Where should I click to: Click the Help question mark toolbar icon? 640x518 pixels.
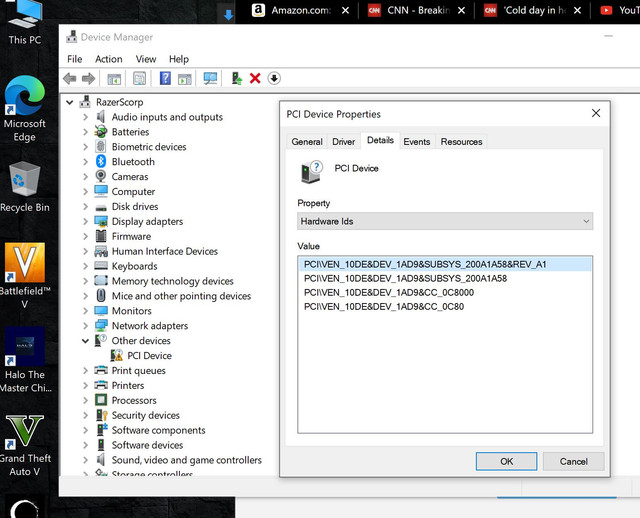click(165, 78)
